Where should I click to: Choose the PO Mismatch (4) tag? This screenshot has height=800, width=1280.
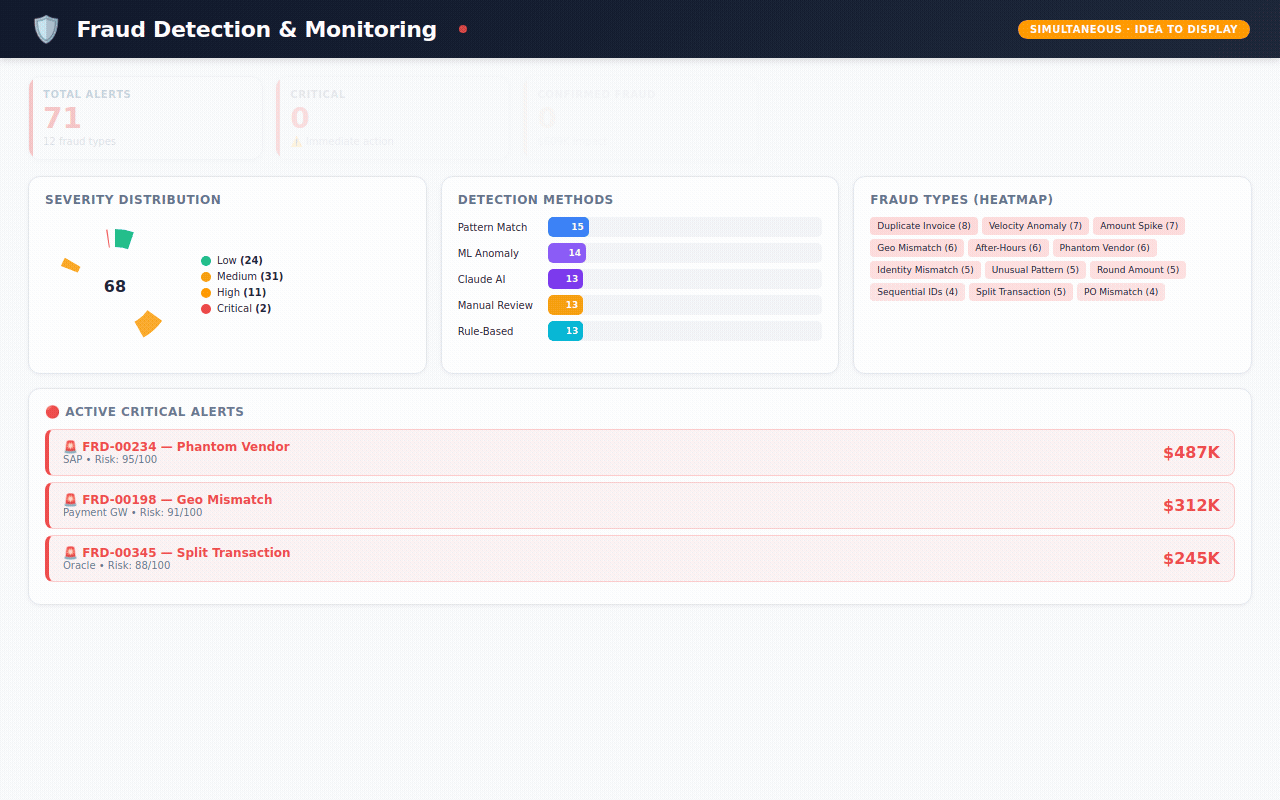[x=1120, y=292]
